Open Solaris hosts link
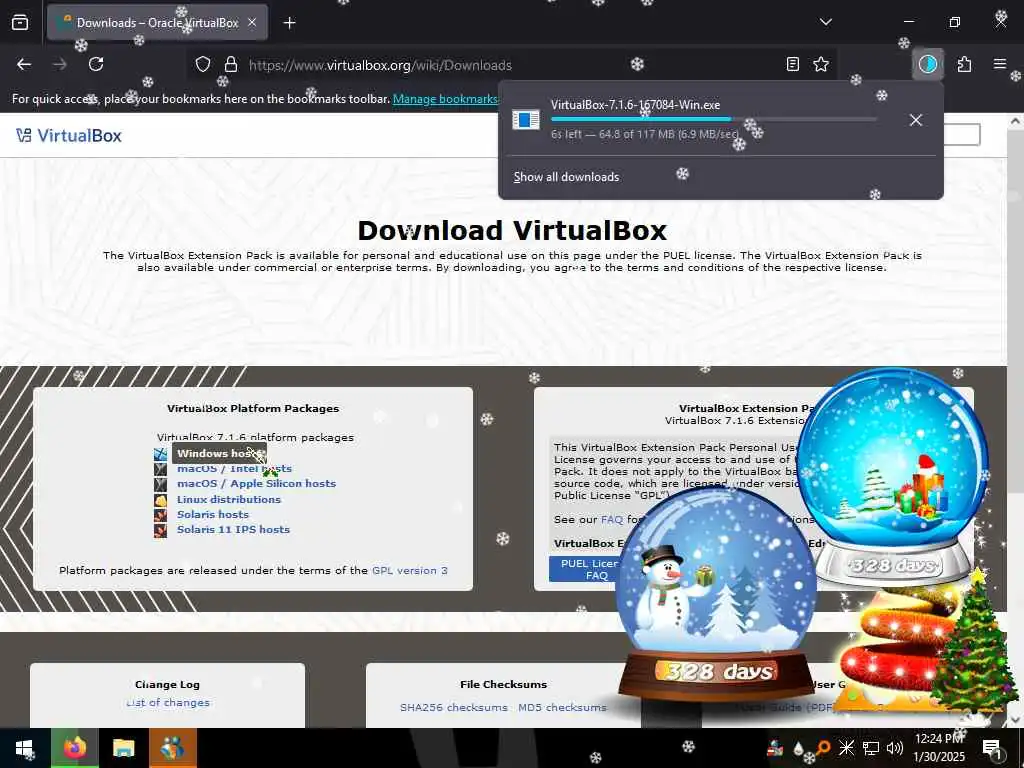 click(x=213, y=514)
